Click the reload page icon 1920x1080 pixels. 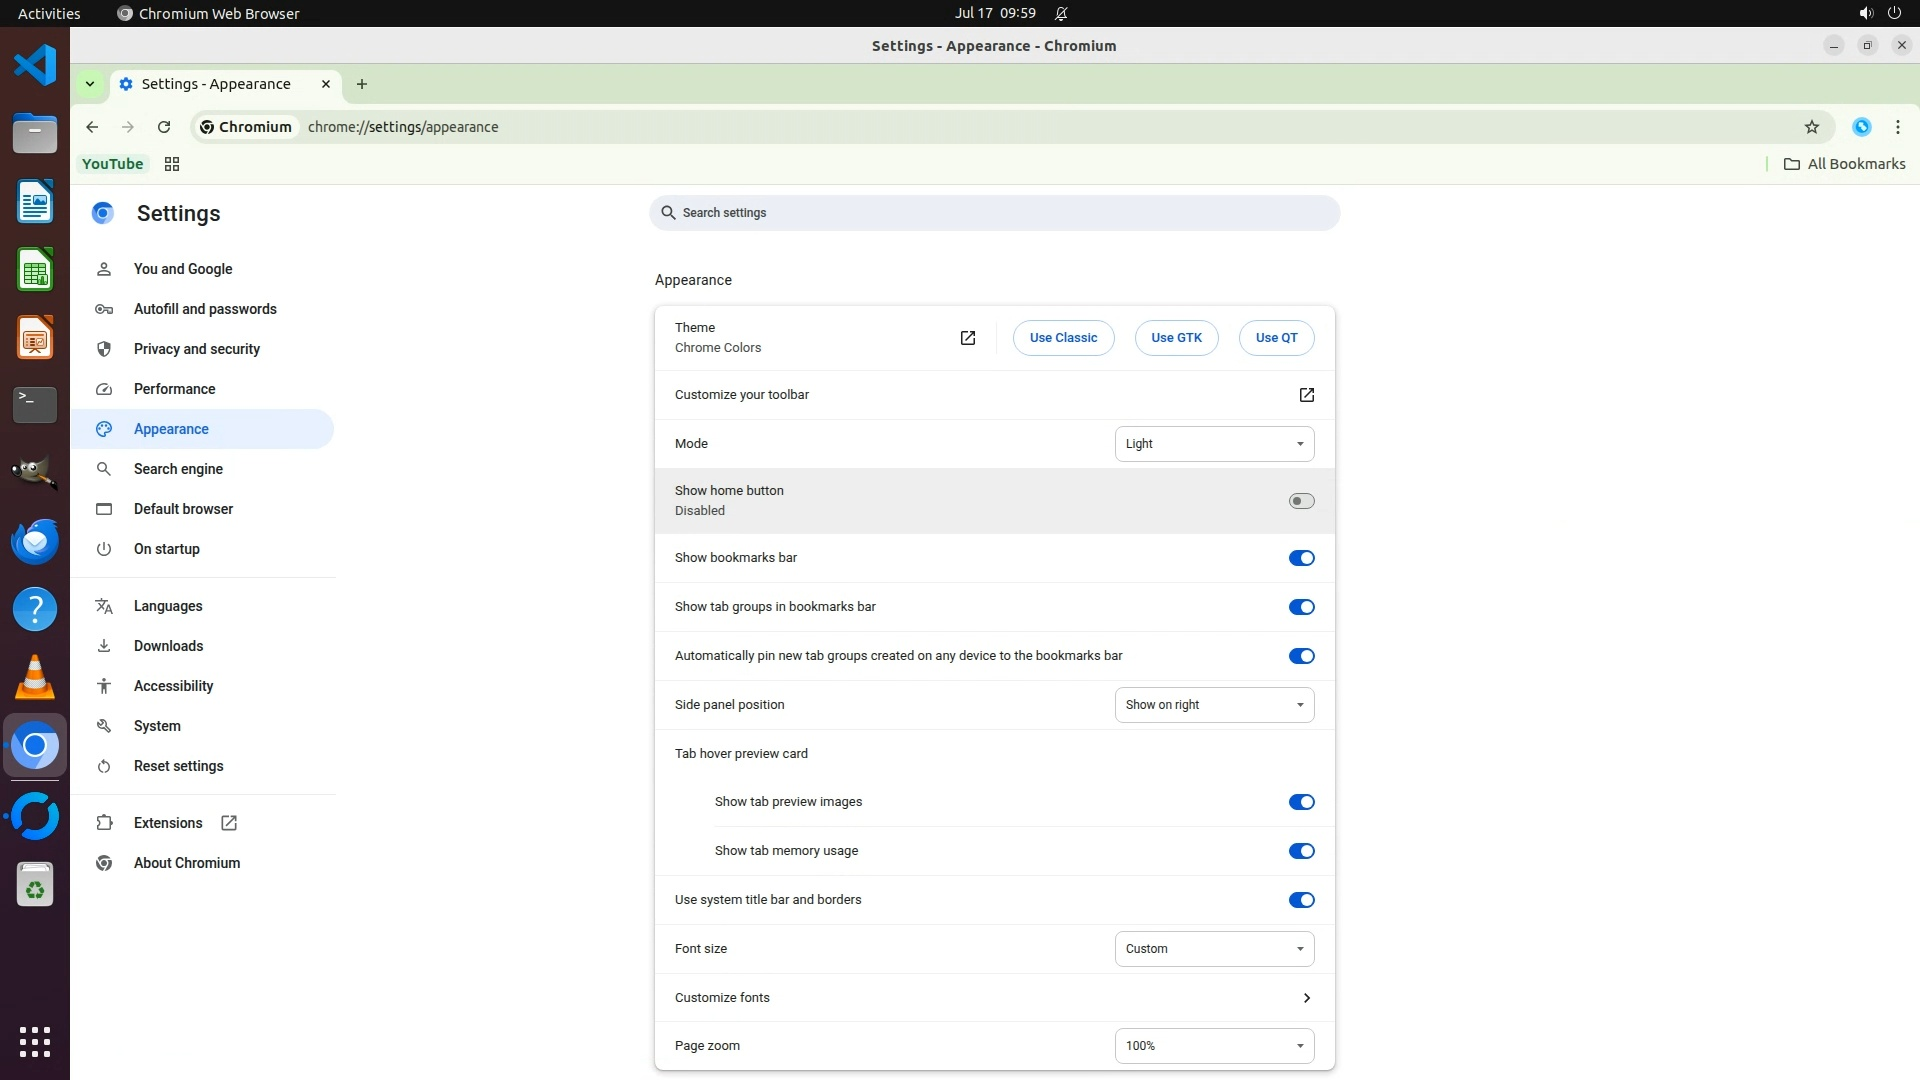[x=164, y=127]
